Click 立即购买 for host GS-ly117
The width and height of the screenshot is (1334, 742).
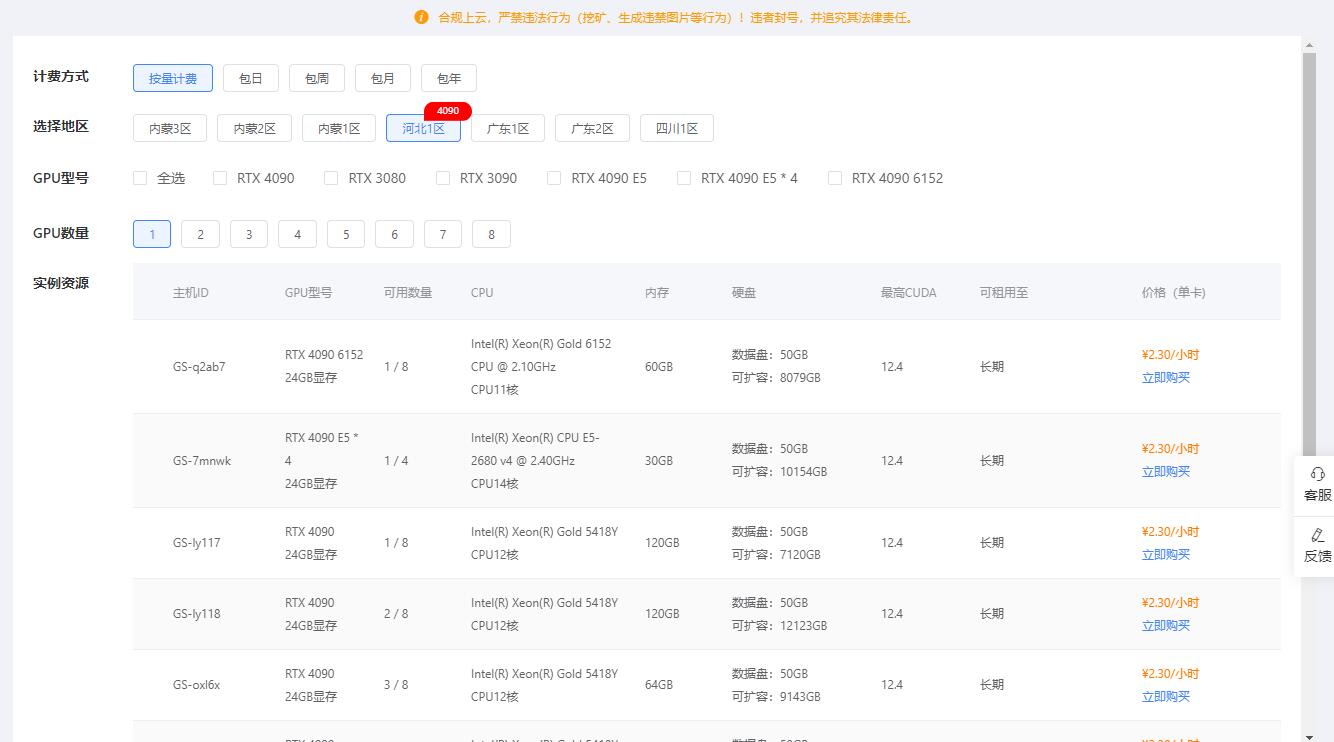pos(1166,555)
